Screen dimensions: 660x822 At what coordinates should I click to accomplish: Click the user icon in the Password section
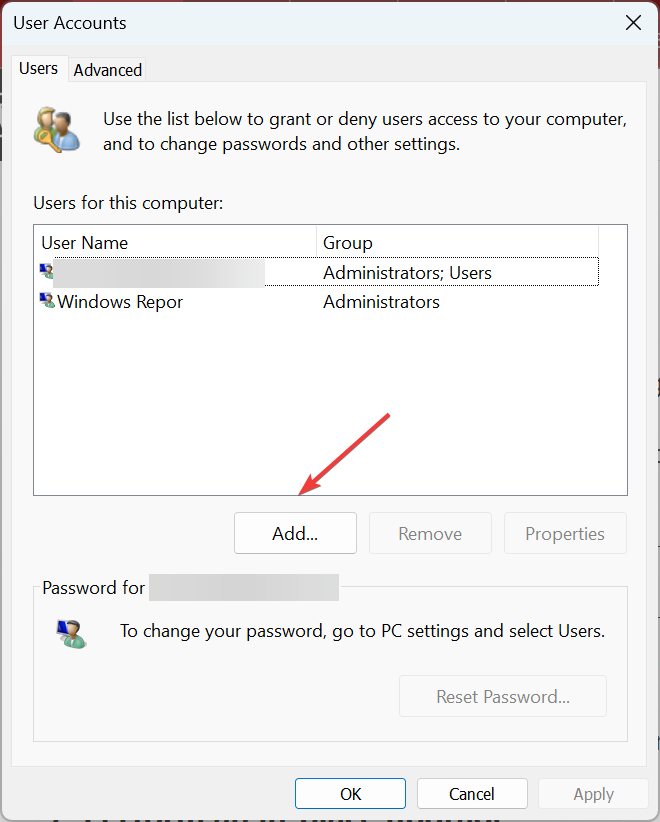[x=70, y=633]
